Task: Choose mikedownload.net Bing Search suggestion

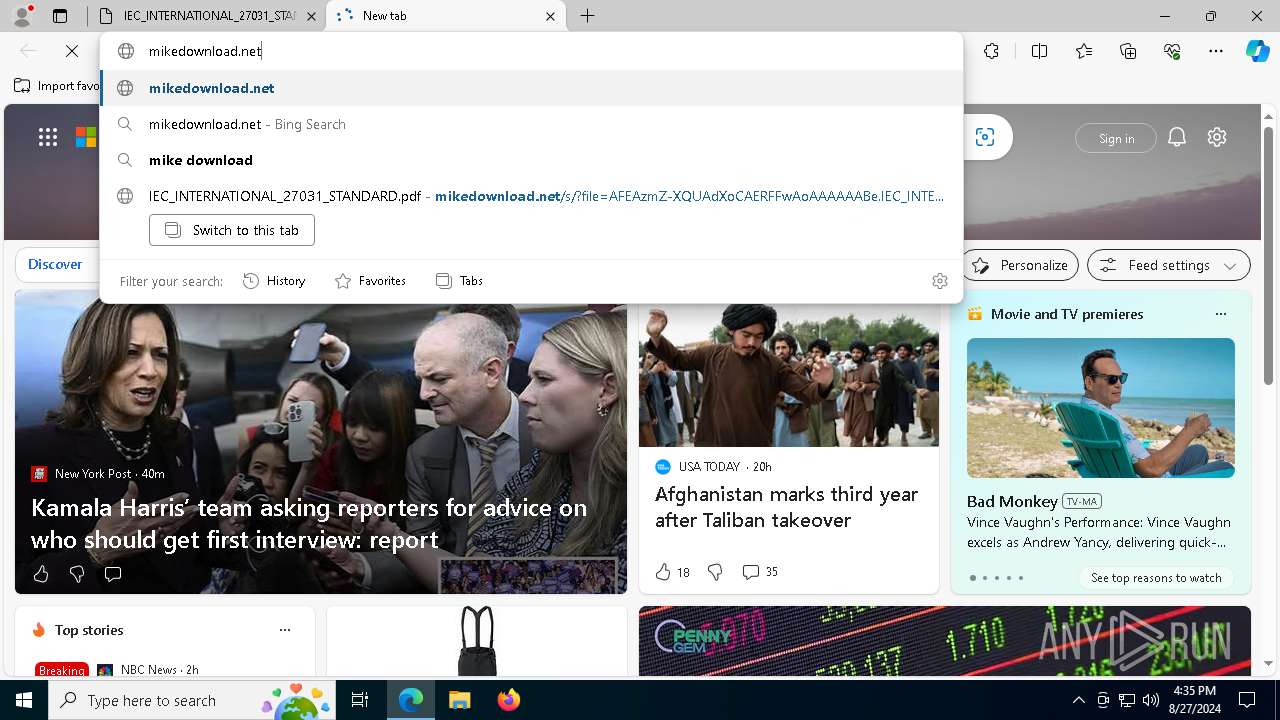Action: click(x=531, y=124)
